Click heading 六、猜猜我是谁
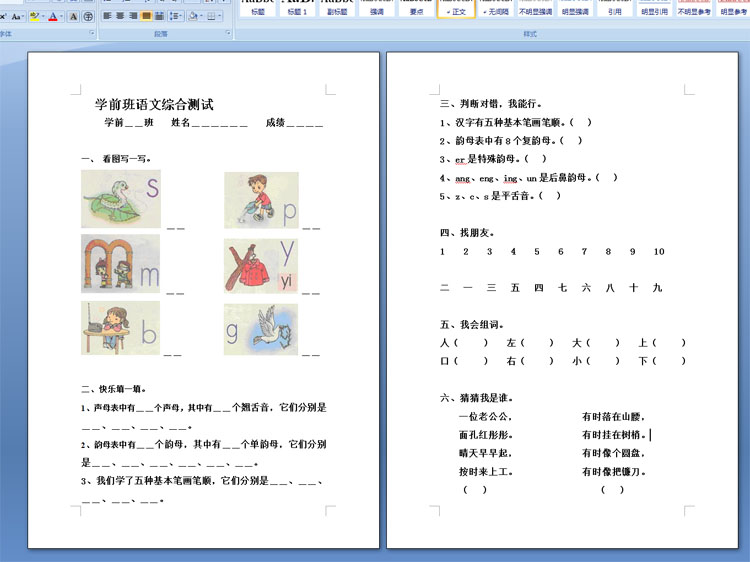Viewport: 750px width, 562px height. [x=477, y=398]
